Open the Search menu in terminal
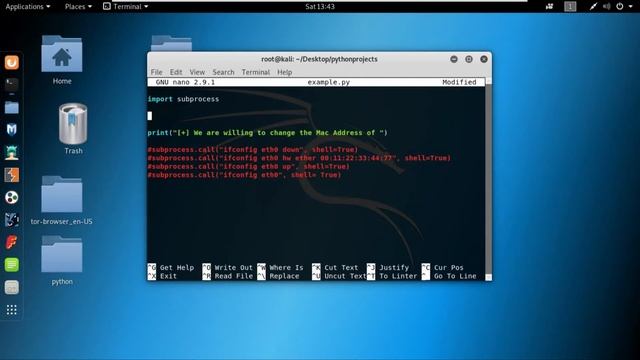The image size is (640, 360). pos(223,72)
